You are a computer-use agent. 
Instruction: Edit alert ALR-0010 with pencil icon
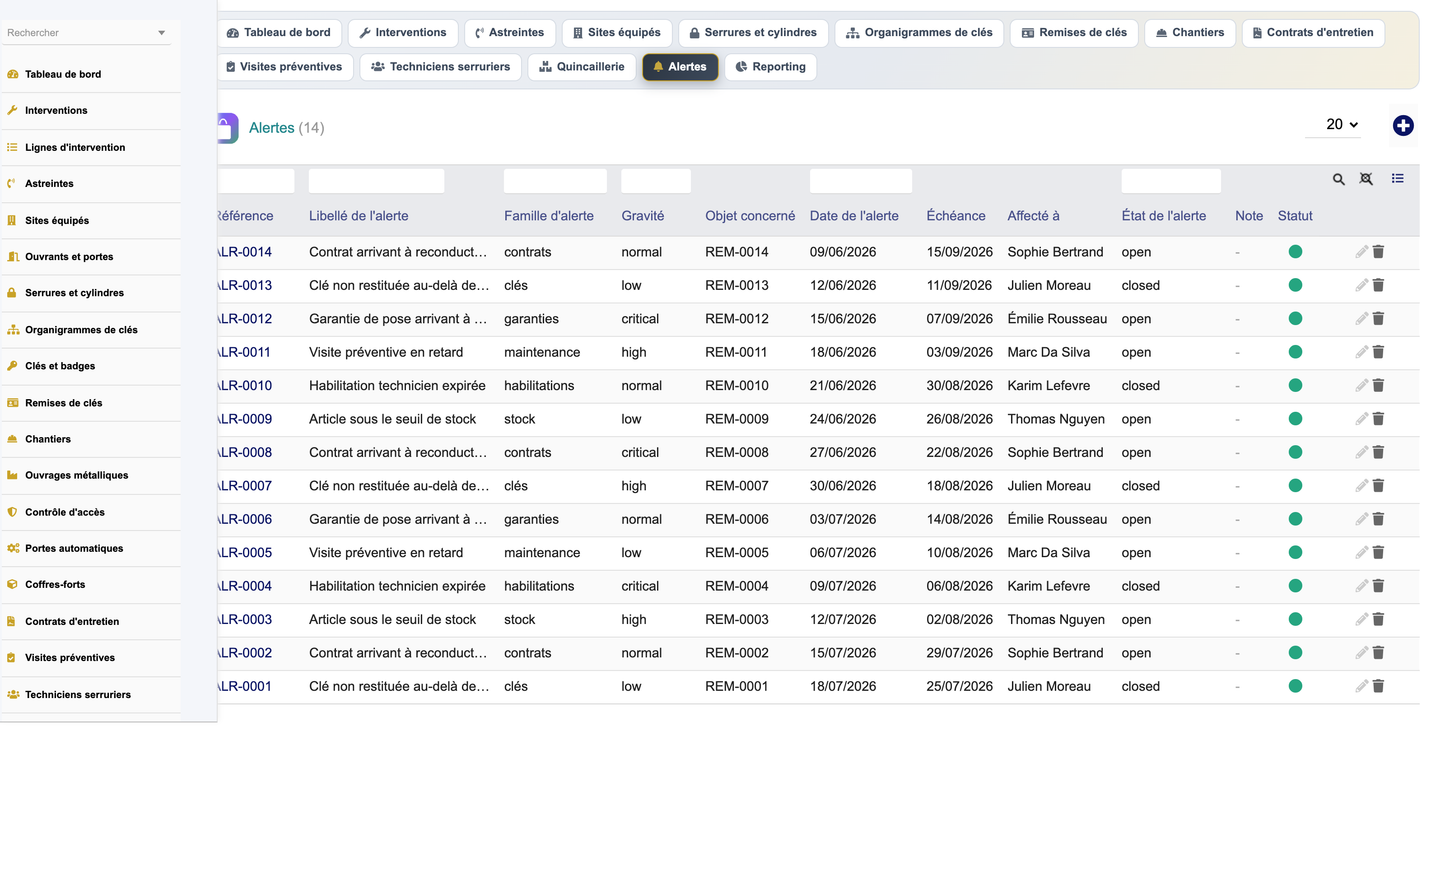tap(1361, 386)
